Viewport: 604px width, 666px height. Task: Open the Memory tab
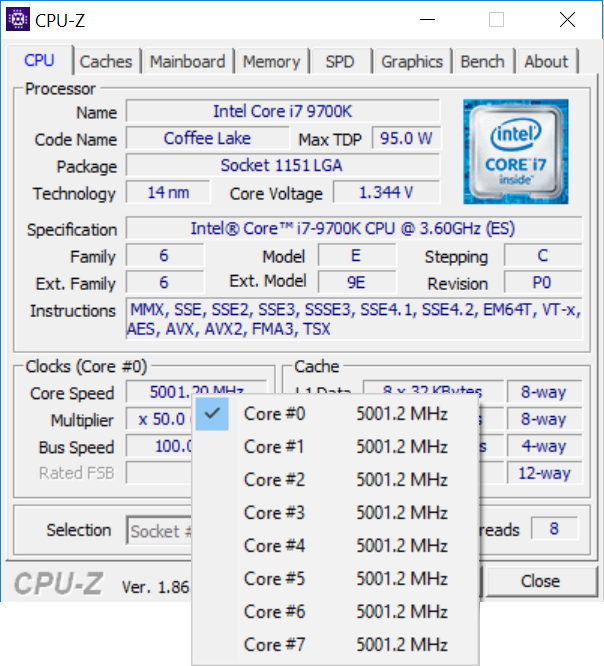coord(271,62)
